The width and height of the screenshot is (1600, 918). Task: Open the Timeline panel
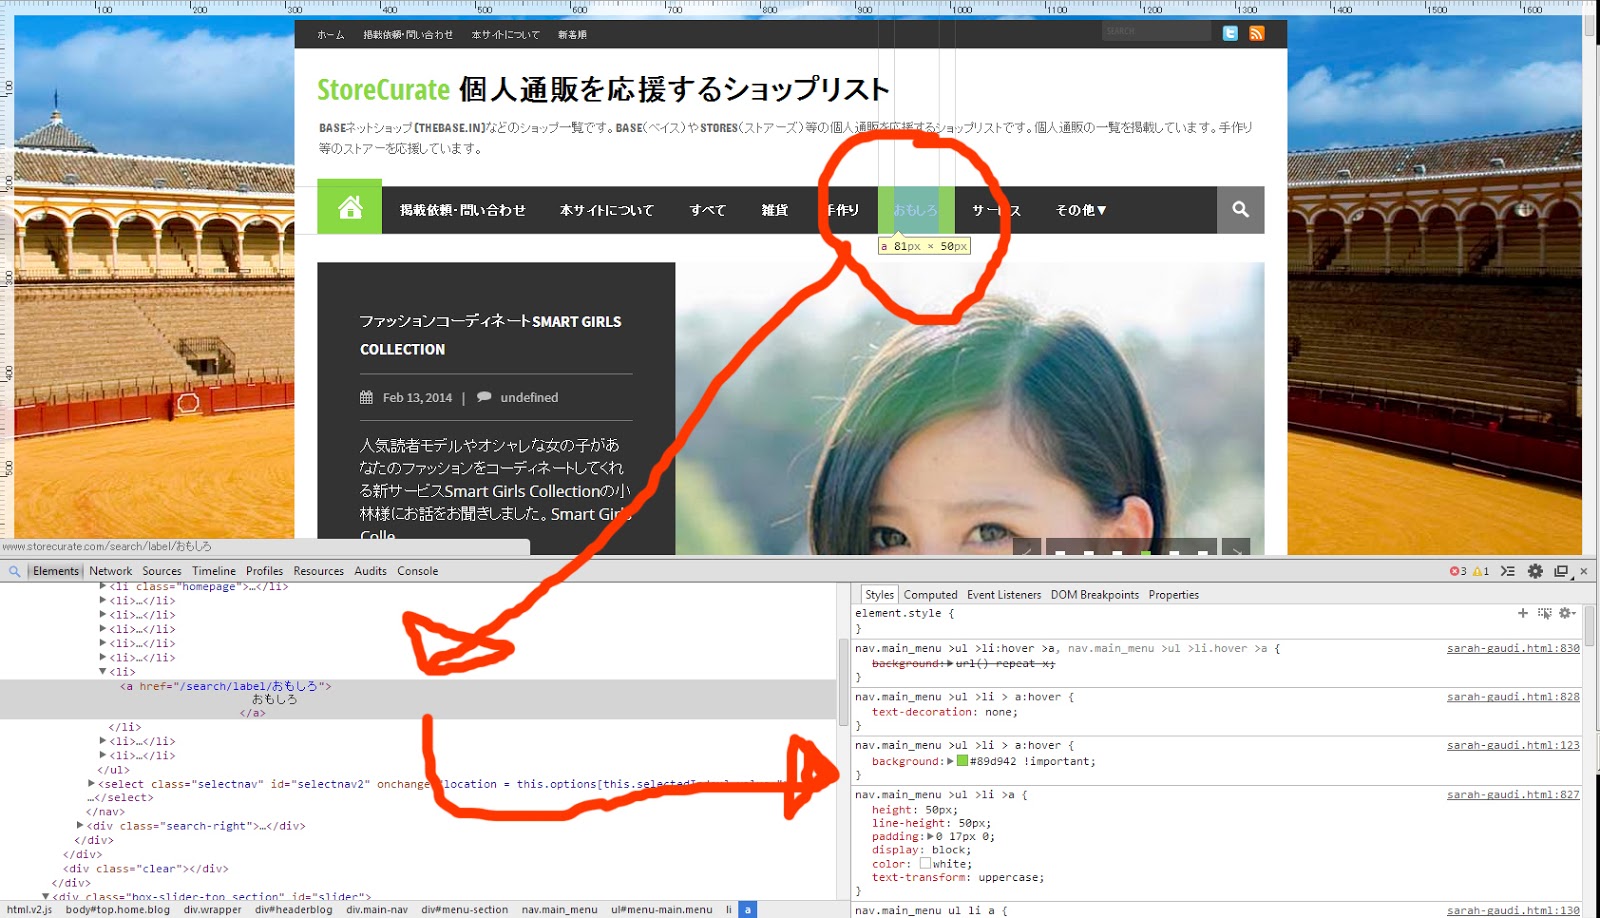click(214, 571)
